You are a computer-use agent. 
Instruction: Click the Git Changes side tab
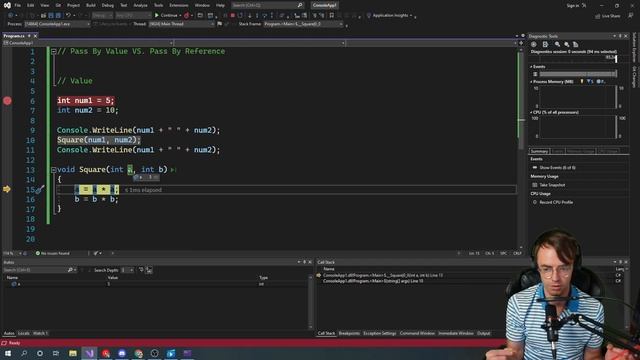click(x=634, y=76)
